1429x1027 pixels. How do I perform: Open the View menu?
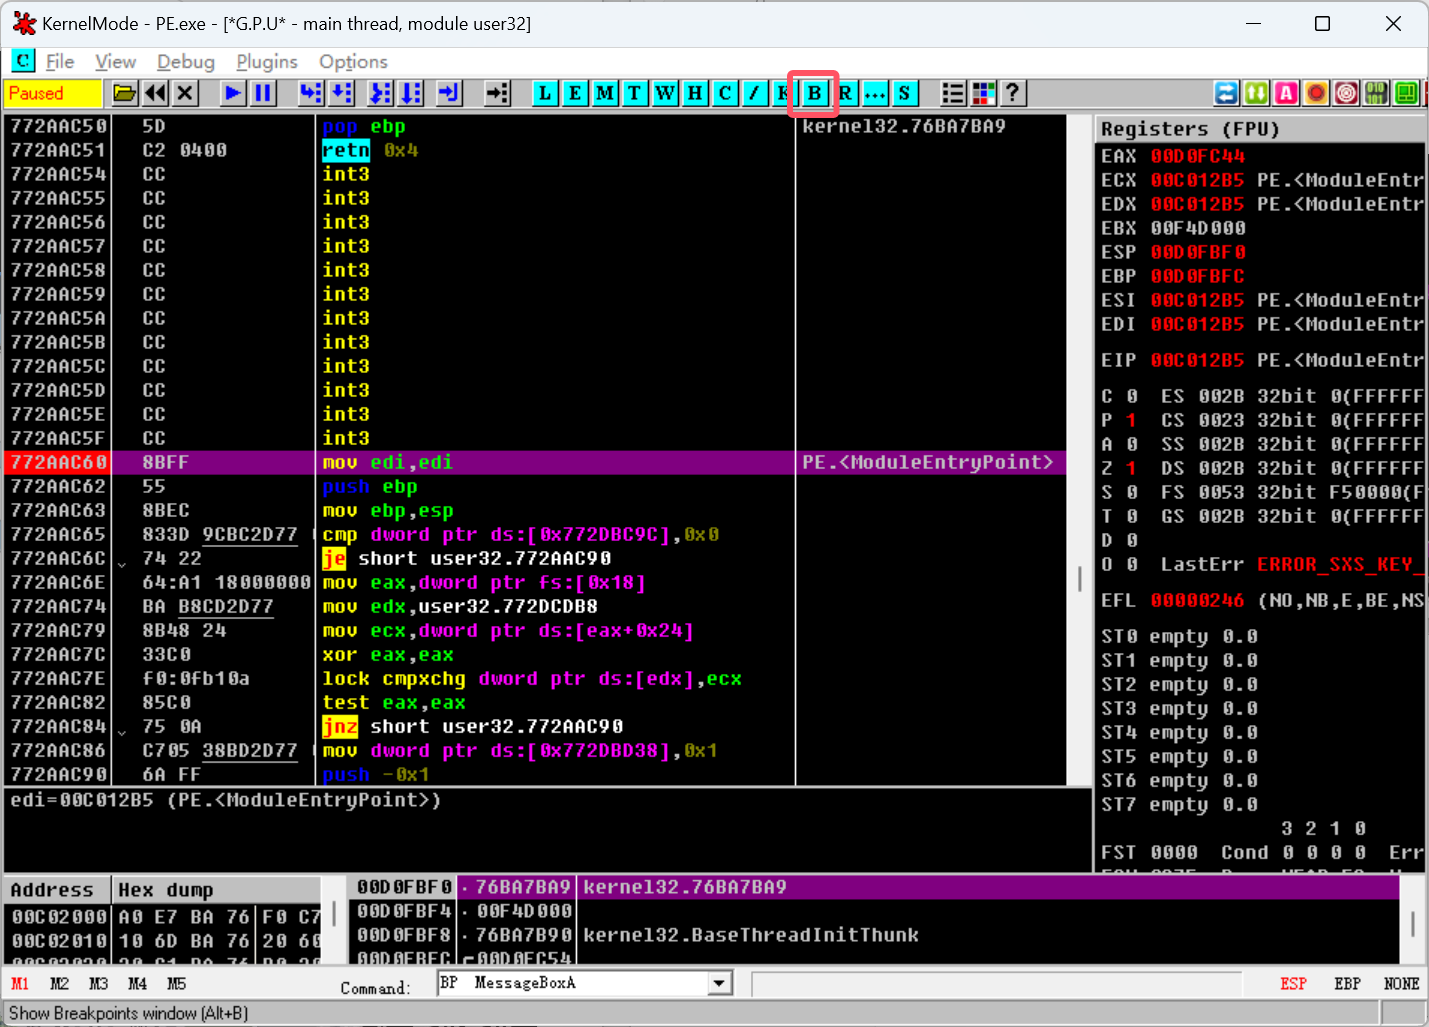(x=116, y=61)
